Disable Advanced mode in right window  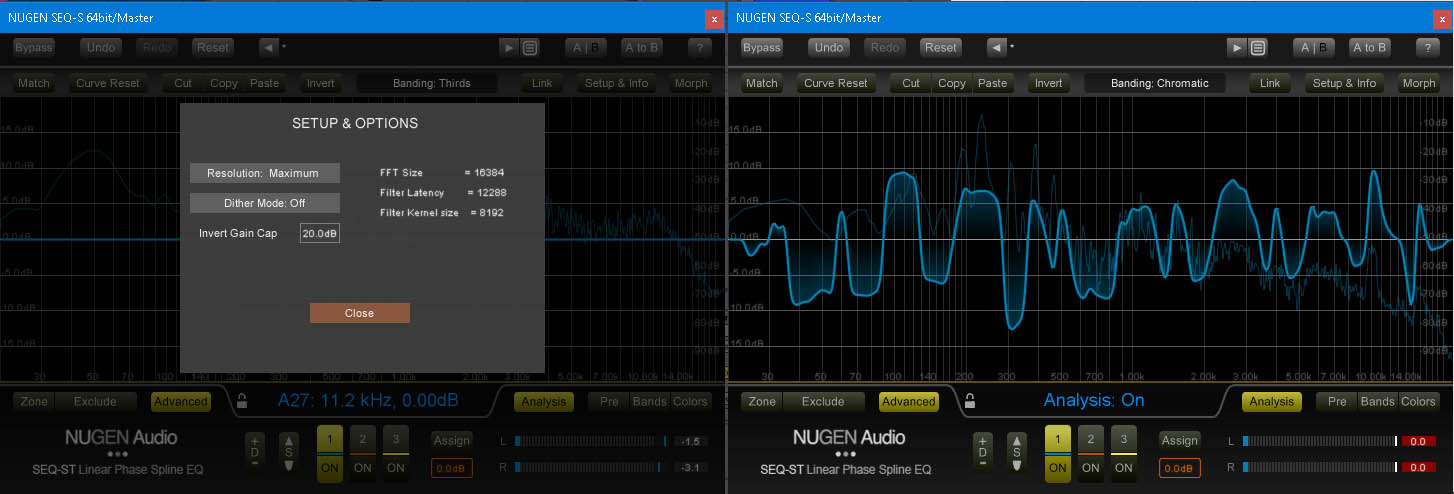(908, 402)
